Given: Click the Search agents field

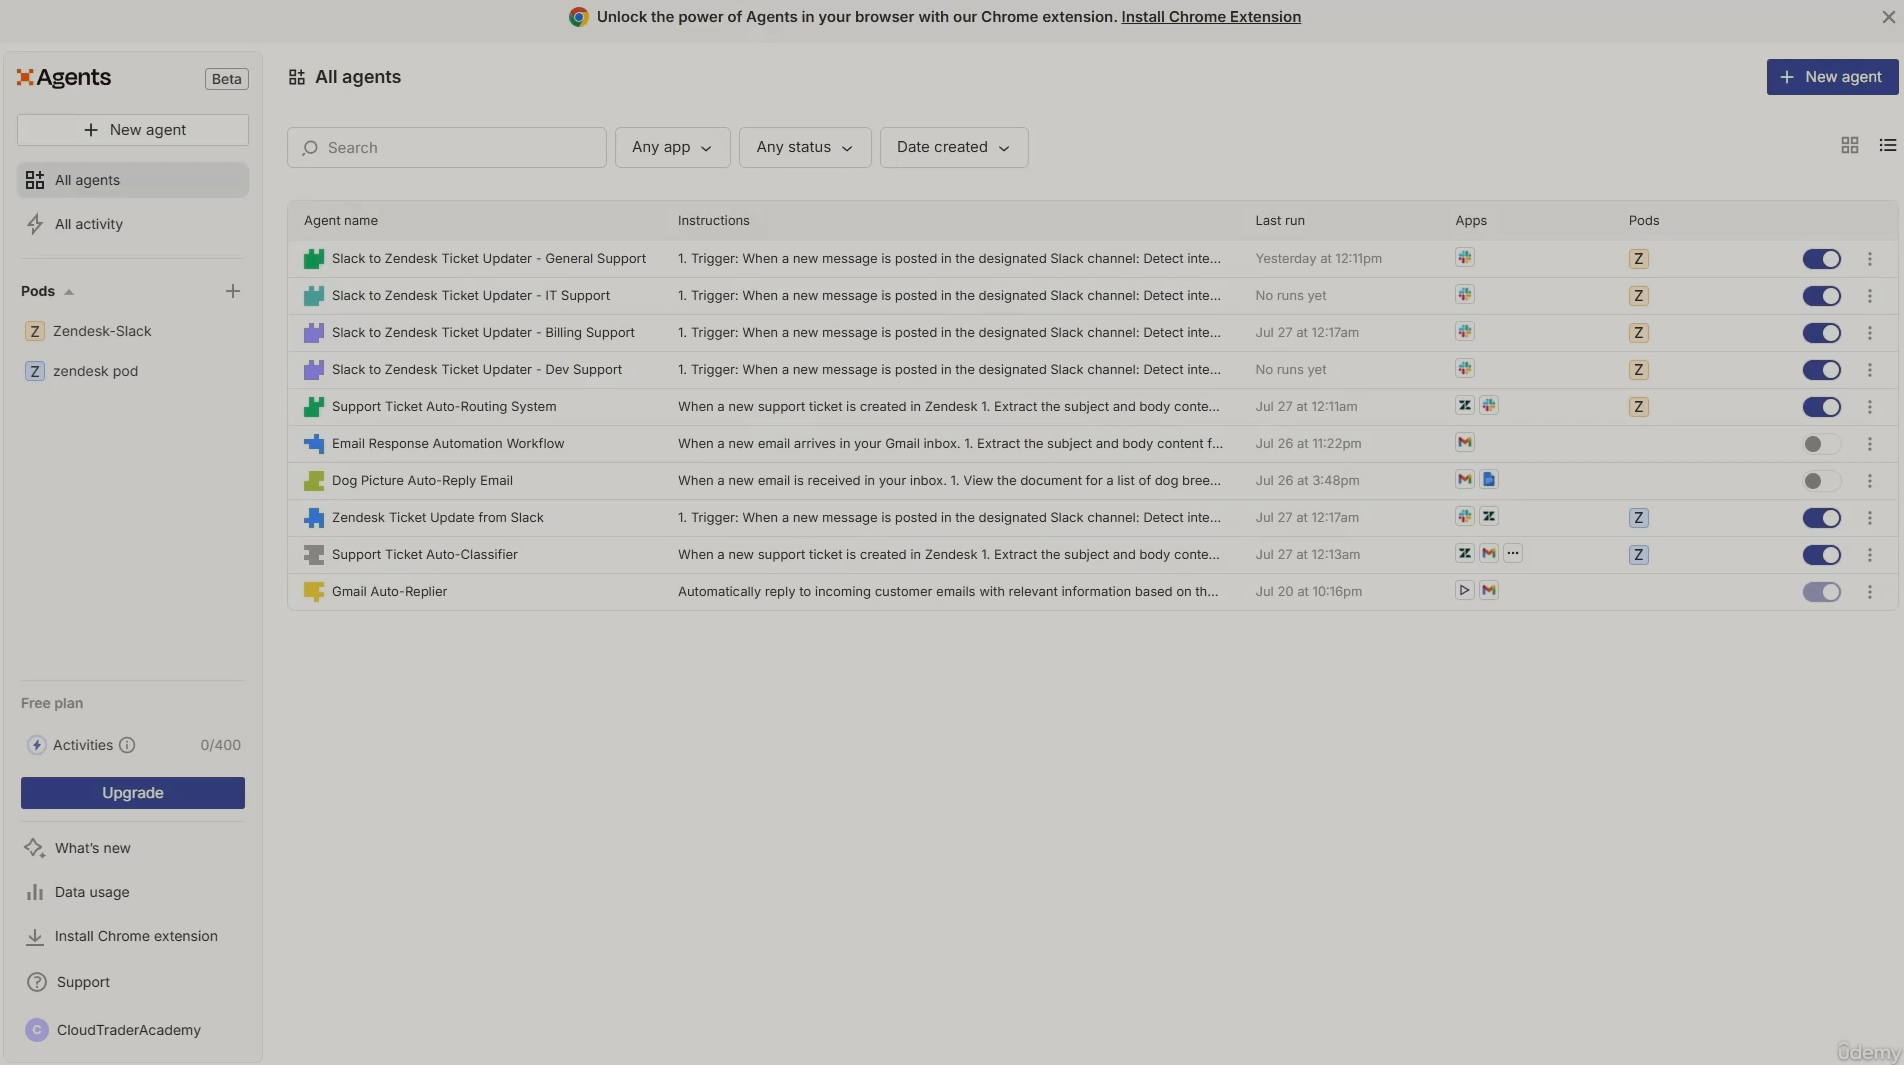Looking at the screenshot, I should pyautogui.click(x=447, y=147).
